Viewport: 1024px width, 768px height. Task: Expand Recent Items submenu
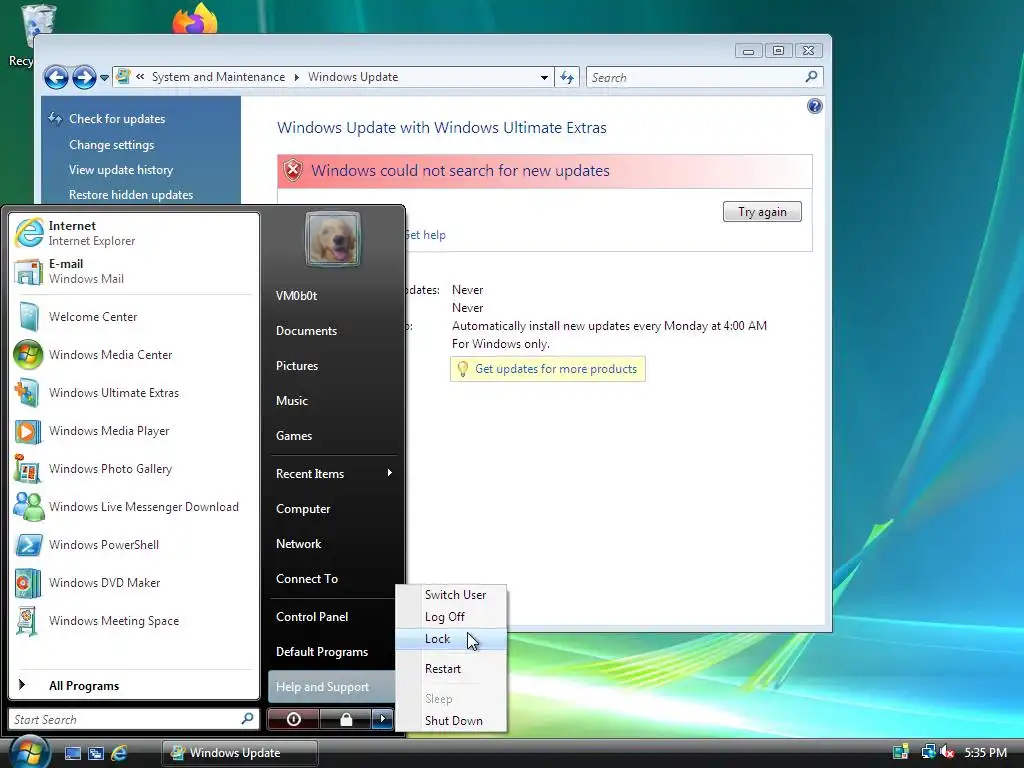(x=333, y=473)
